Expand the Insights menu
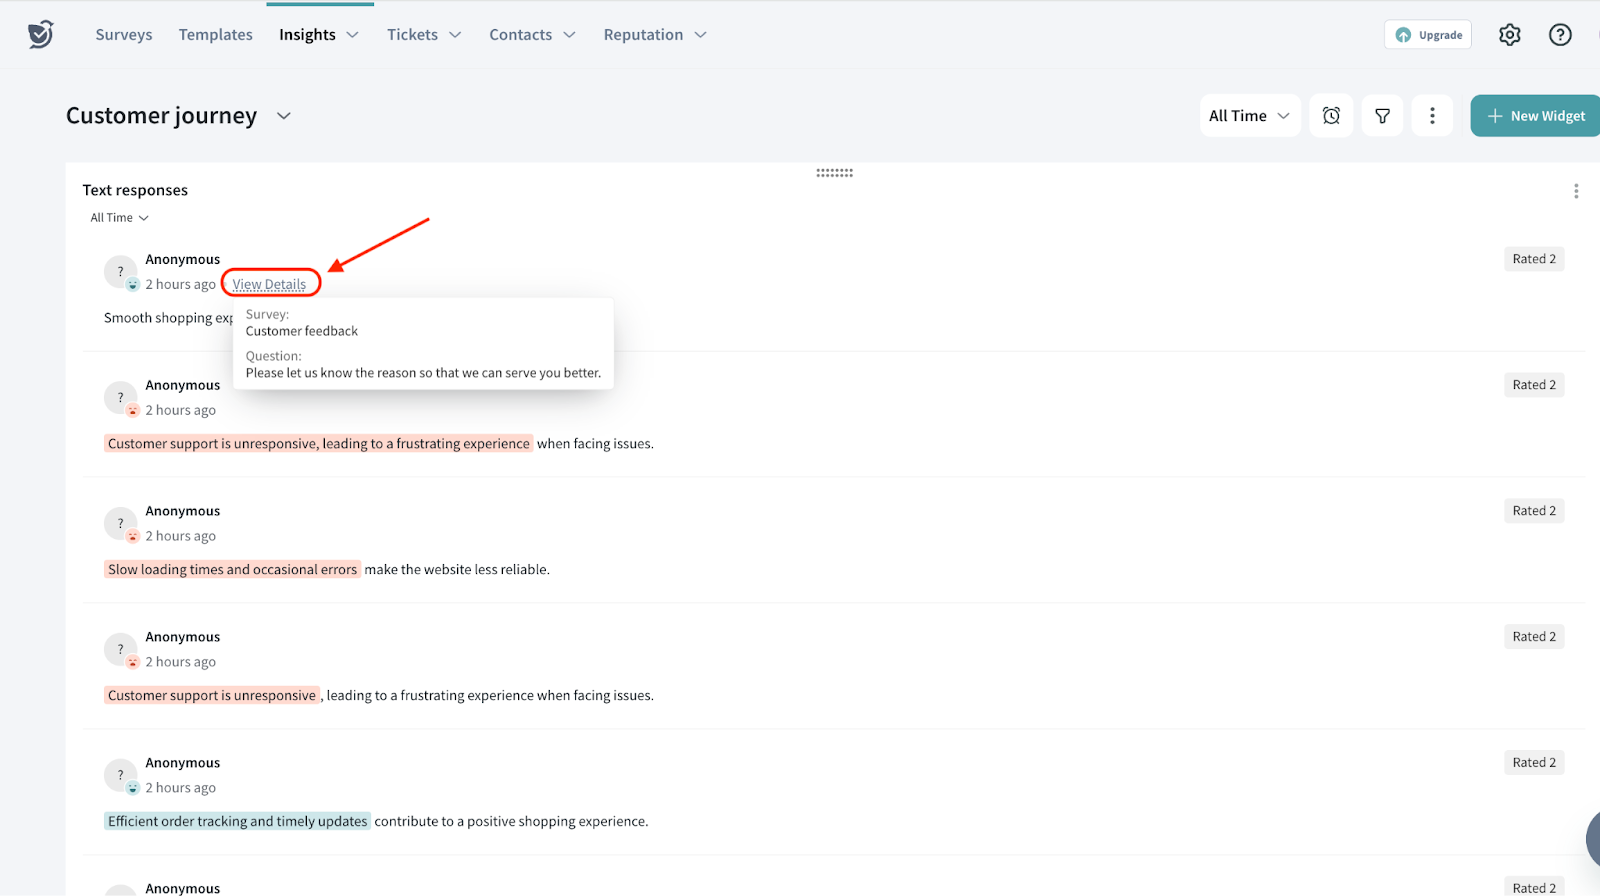Screen dimensions: 1600x896 (318, 35)
